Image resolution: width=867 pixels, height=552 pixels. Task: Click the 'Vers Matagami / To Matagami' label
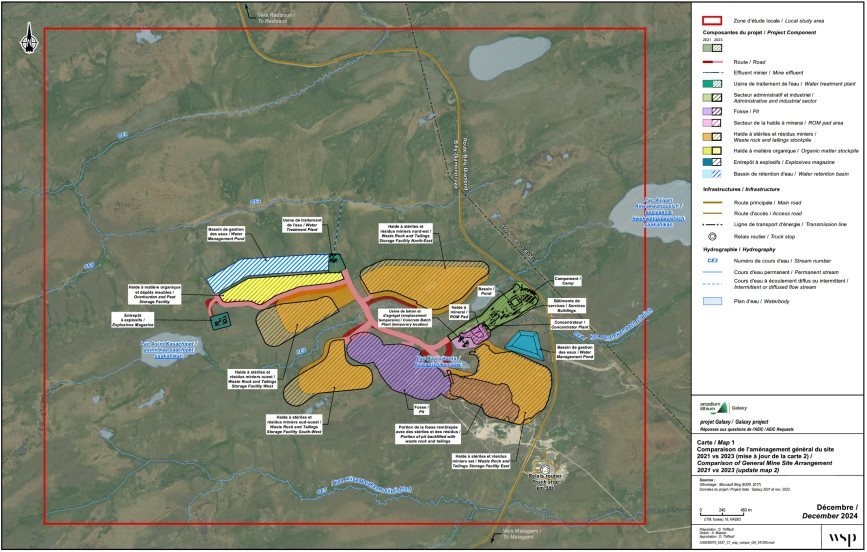click(x=520, y=534)
